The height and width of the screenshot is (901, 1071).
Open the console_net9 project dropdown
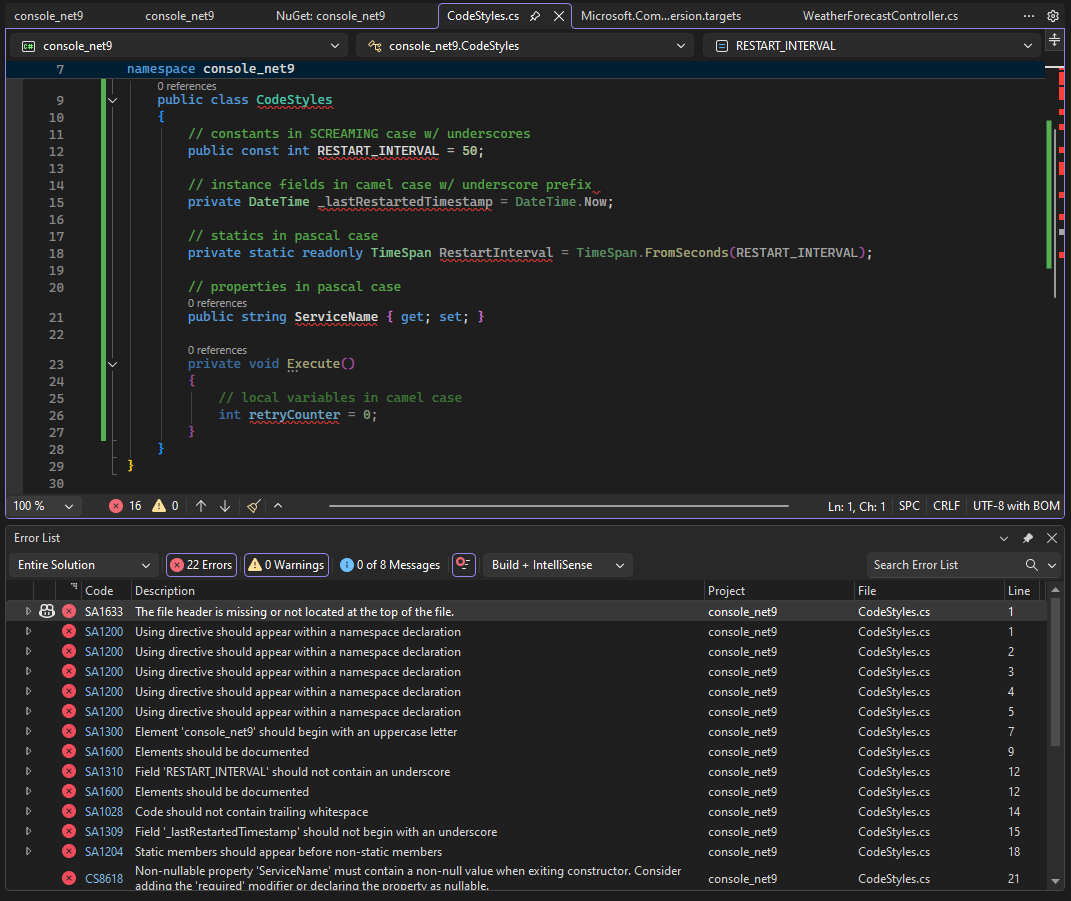pos(180,46)
